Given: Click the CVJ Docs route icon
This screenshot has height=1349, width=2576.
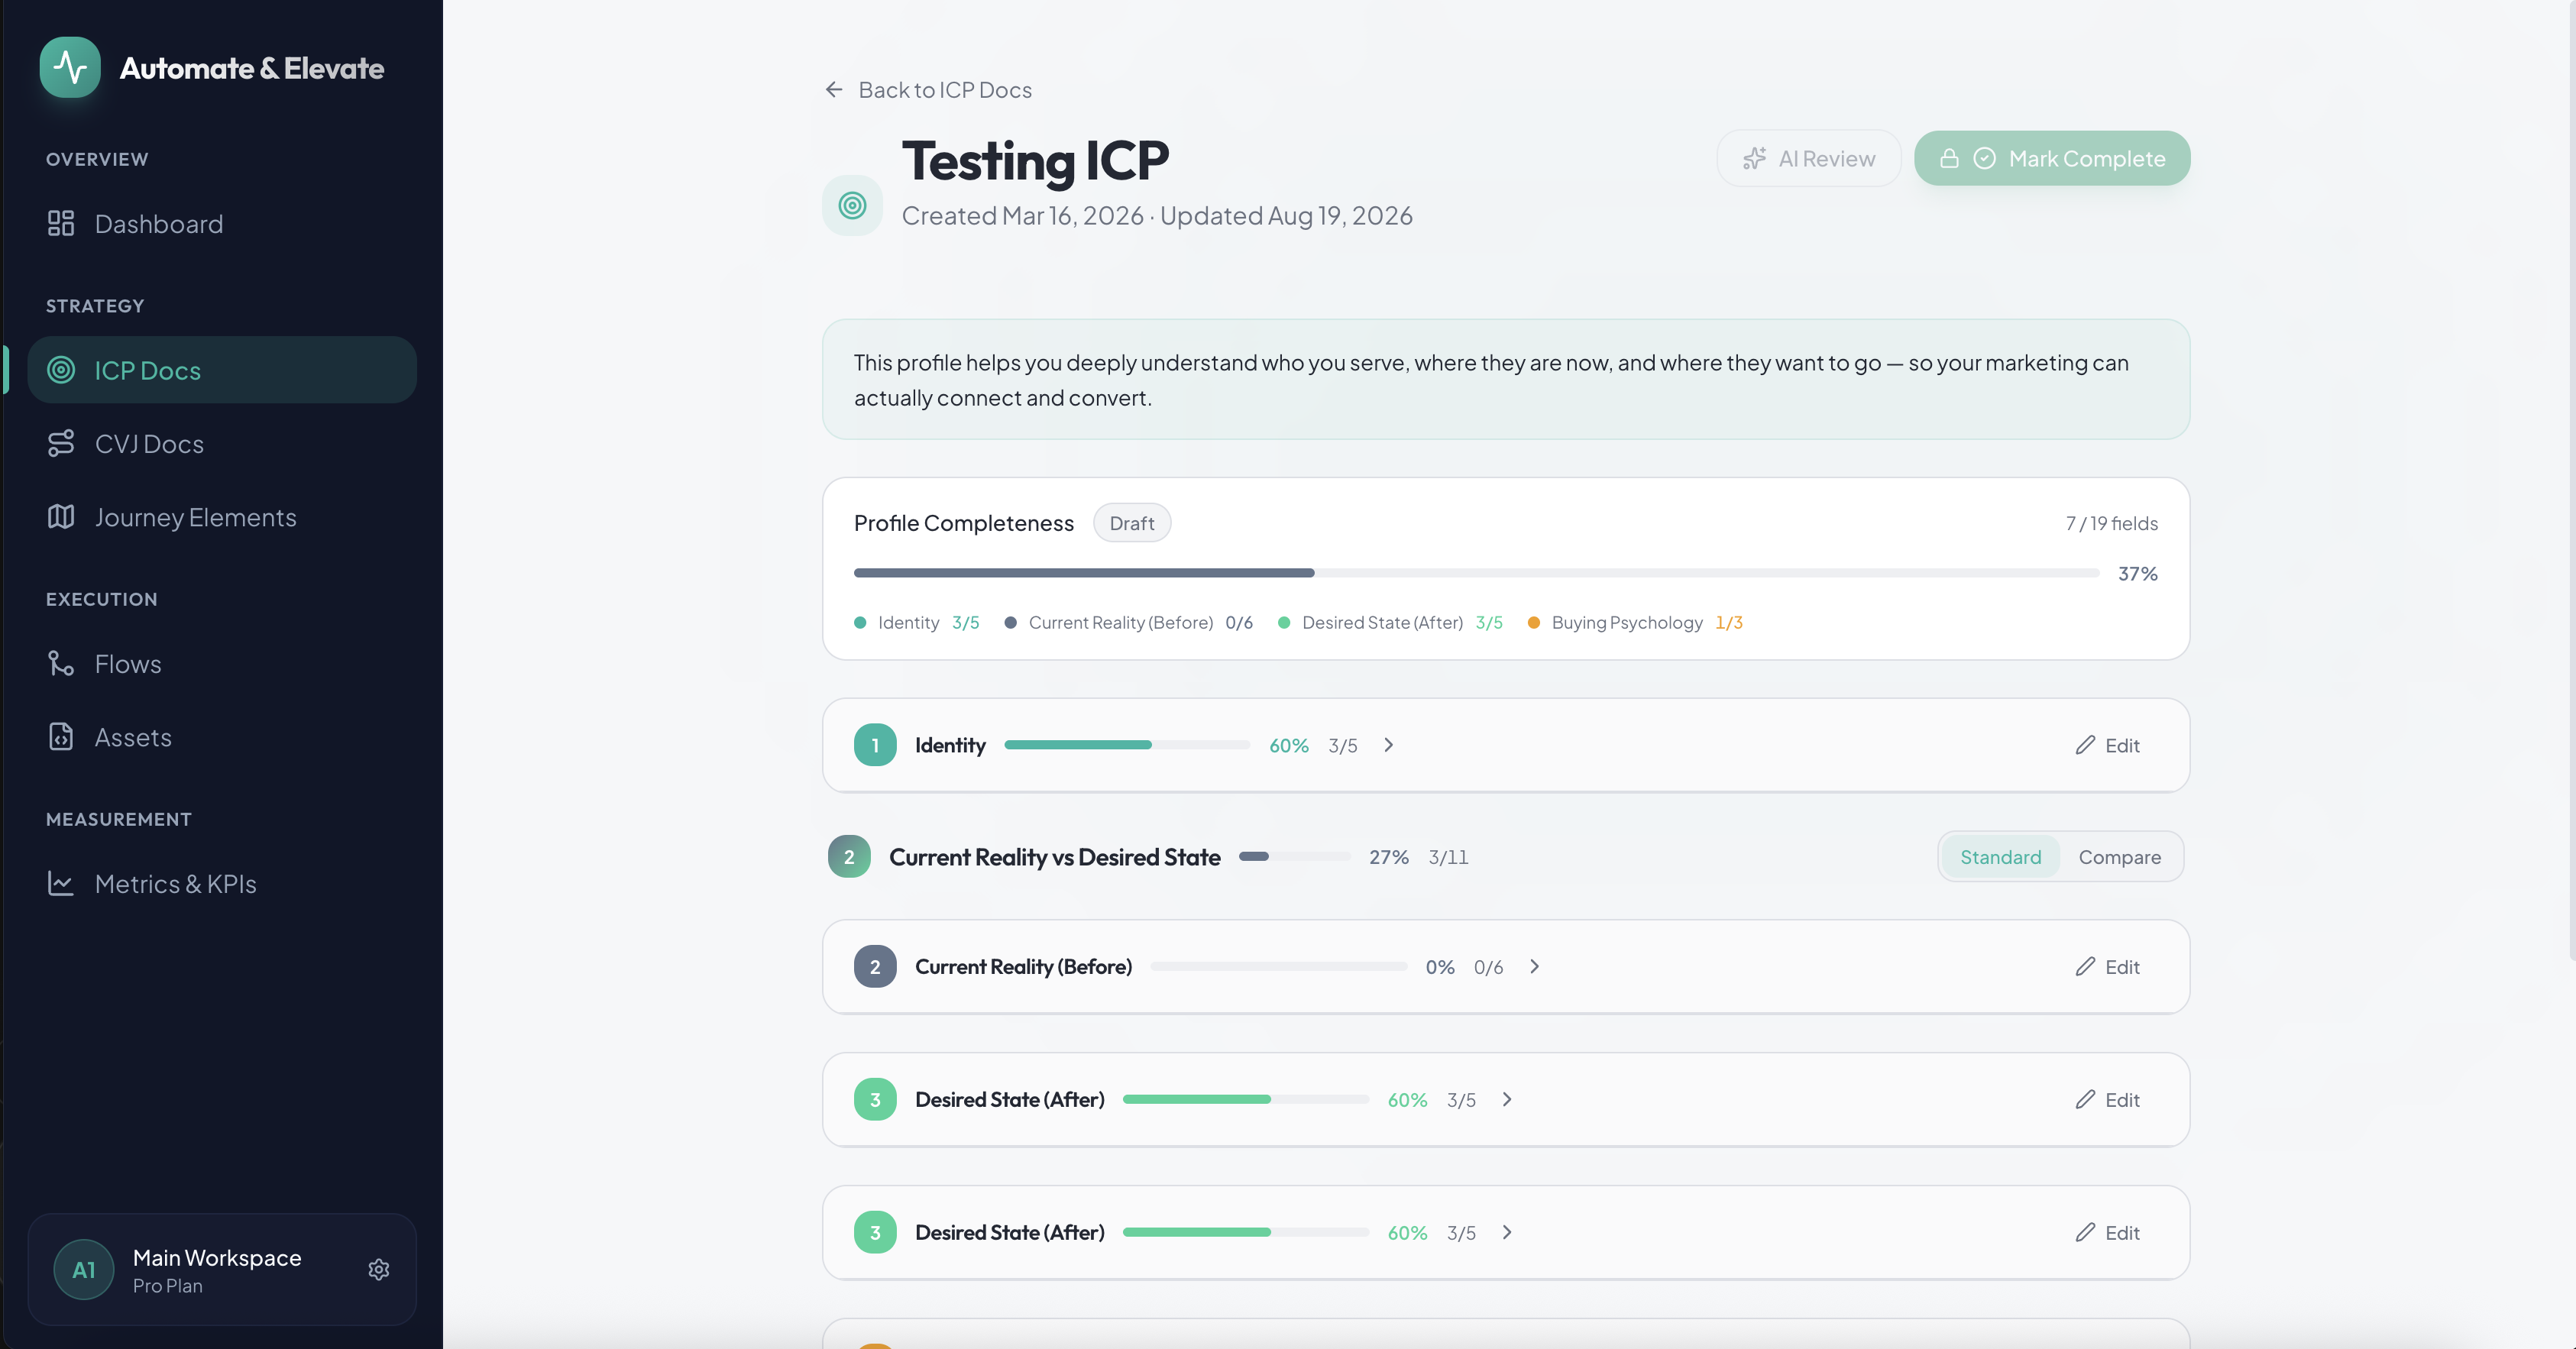Looking at the screenshot, I should tap(61, 443).
